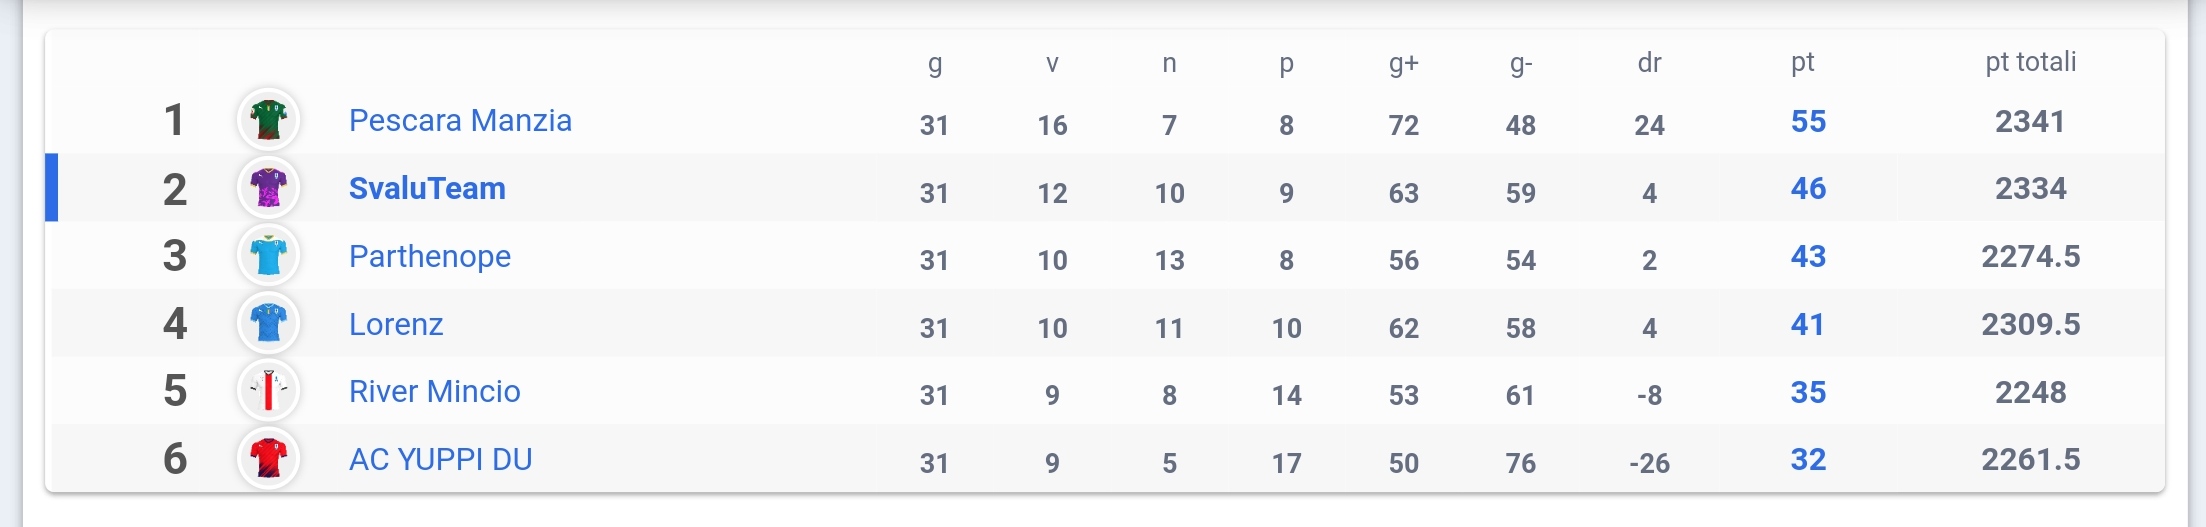The width and height of the screenshot is (2206, 527).
Task: Click rank number 1 in standings
Action: coord(174,121)
